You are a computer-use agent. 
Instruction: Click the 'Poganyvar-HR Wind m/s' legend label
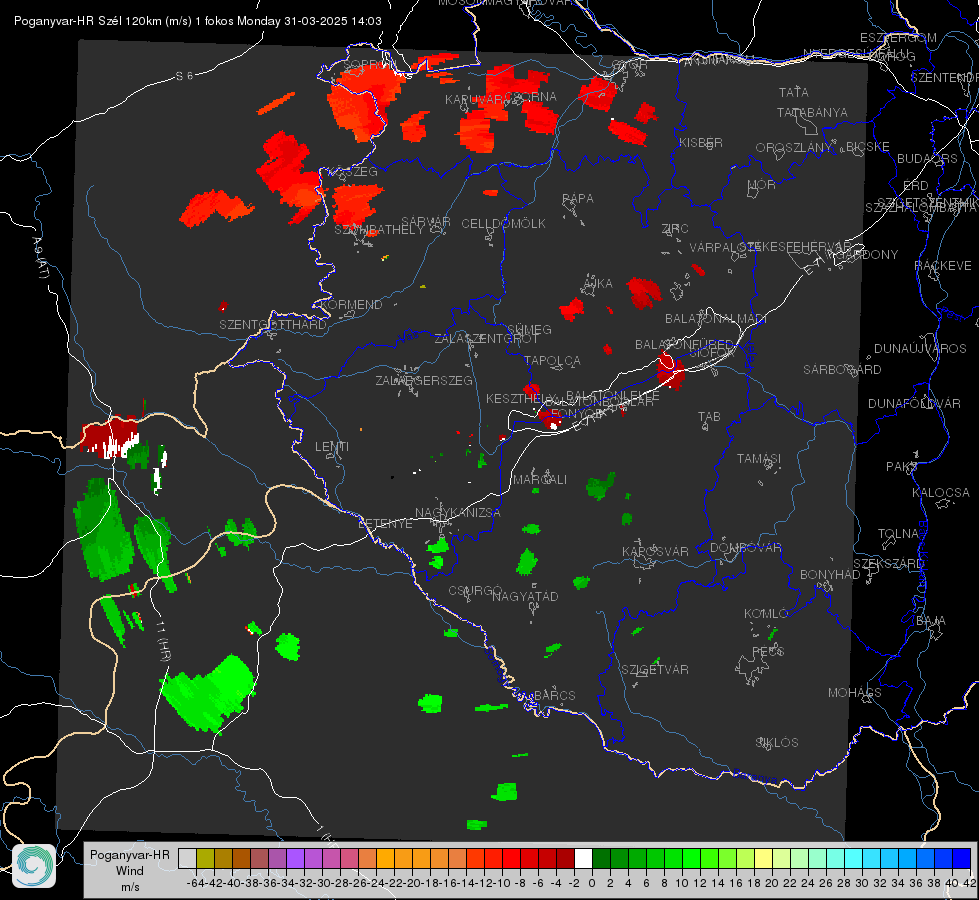pyautogui.click(x=130, y=871)
